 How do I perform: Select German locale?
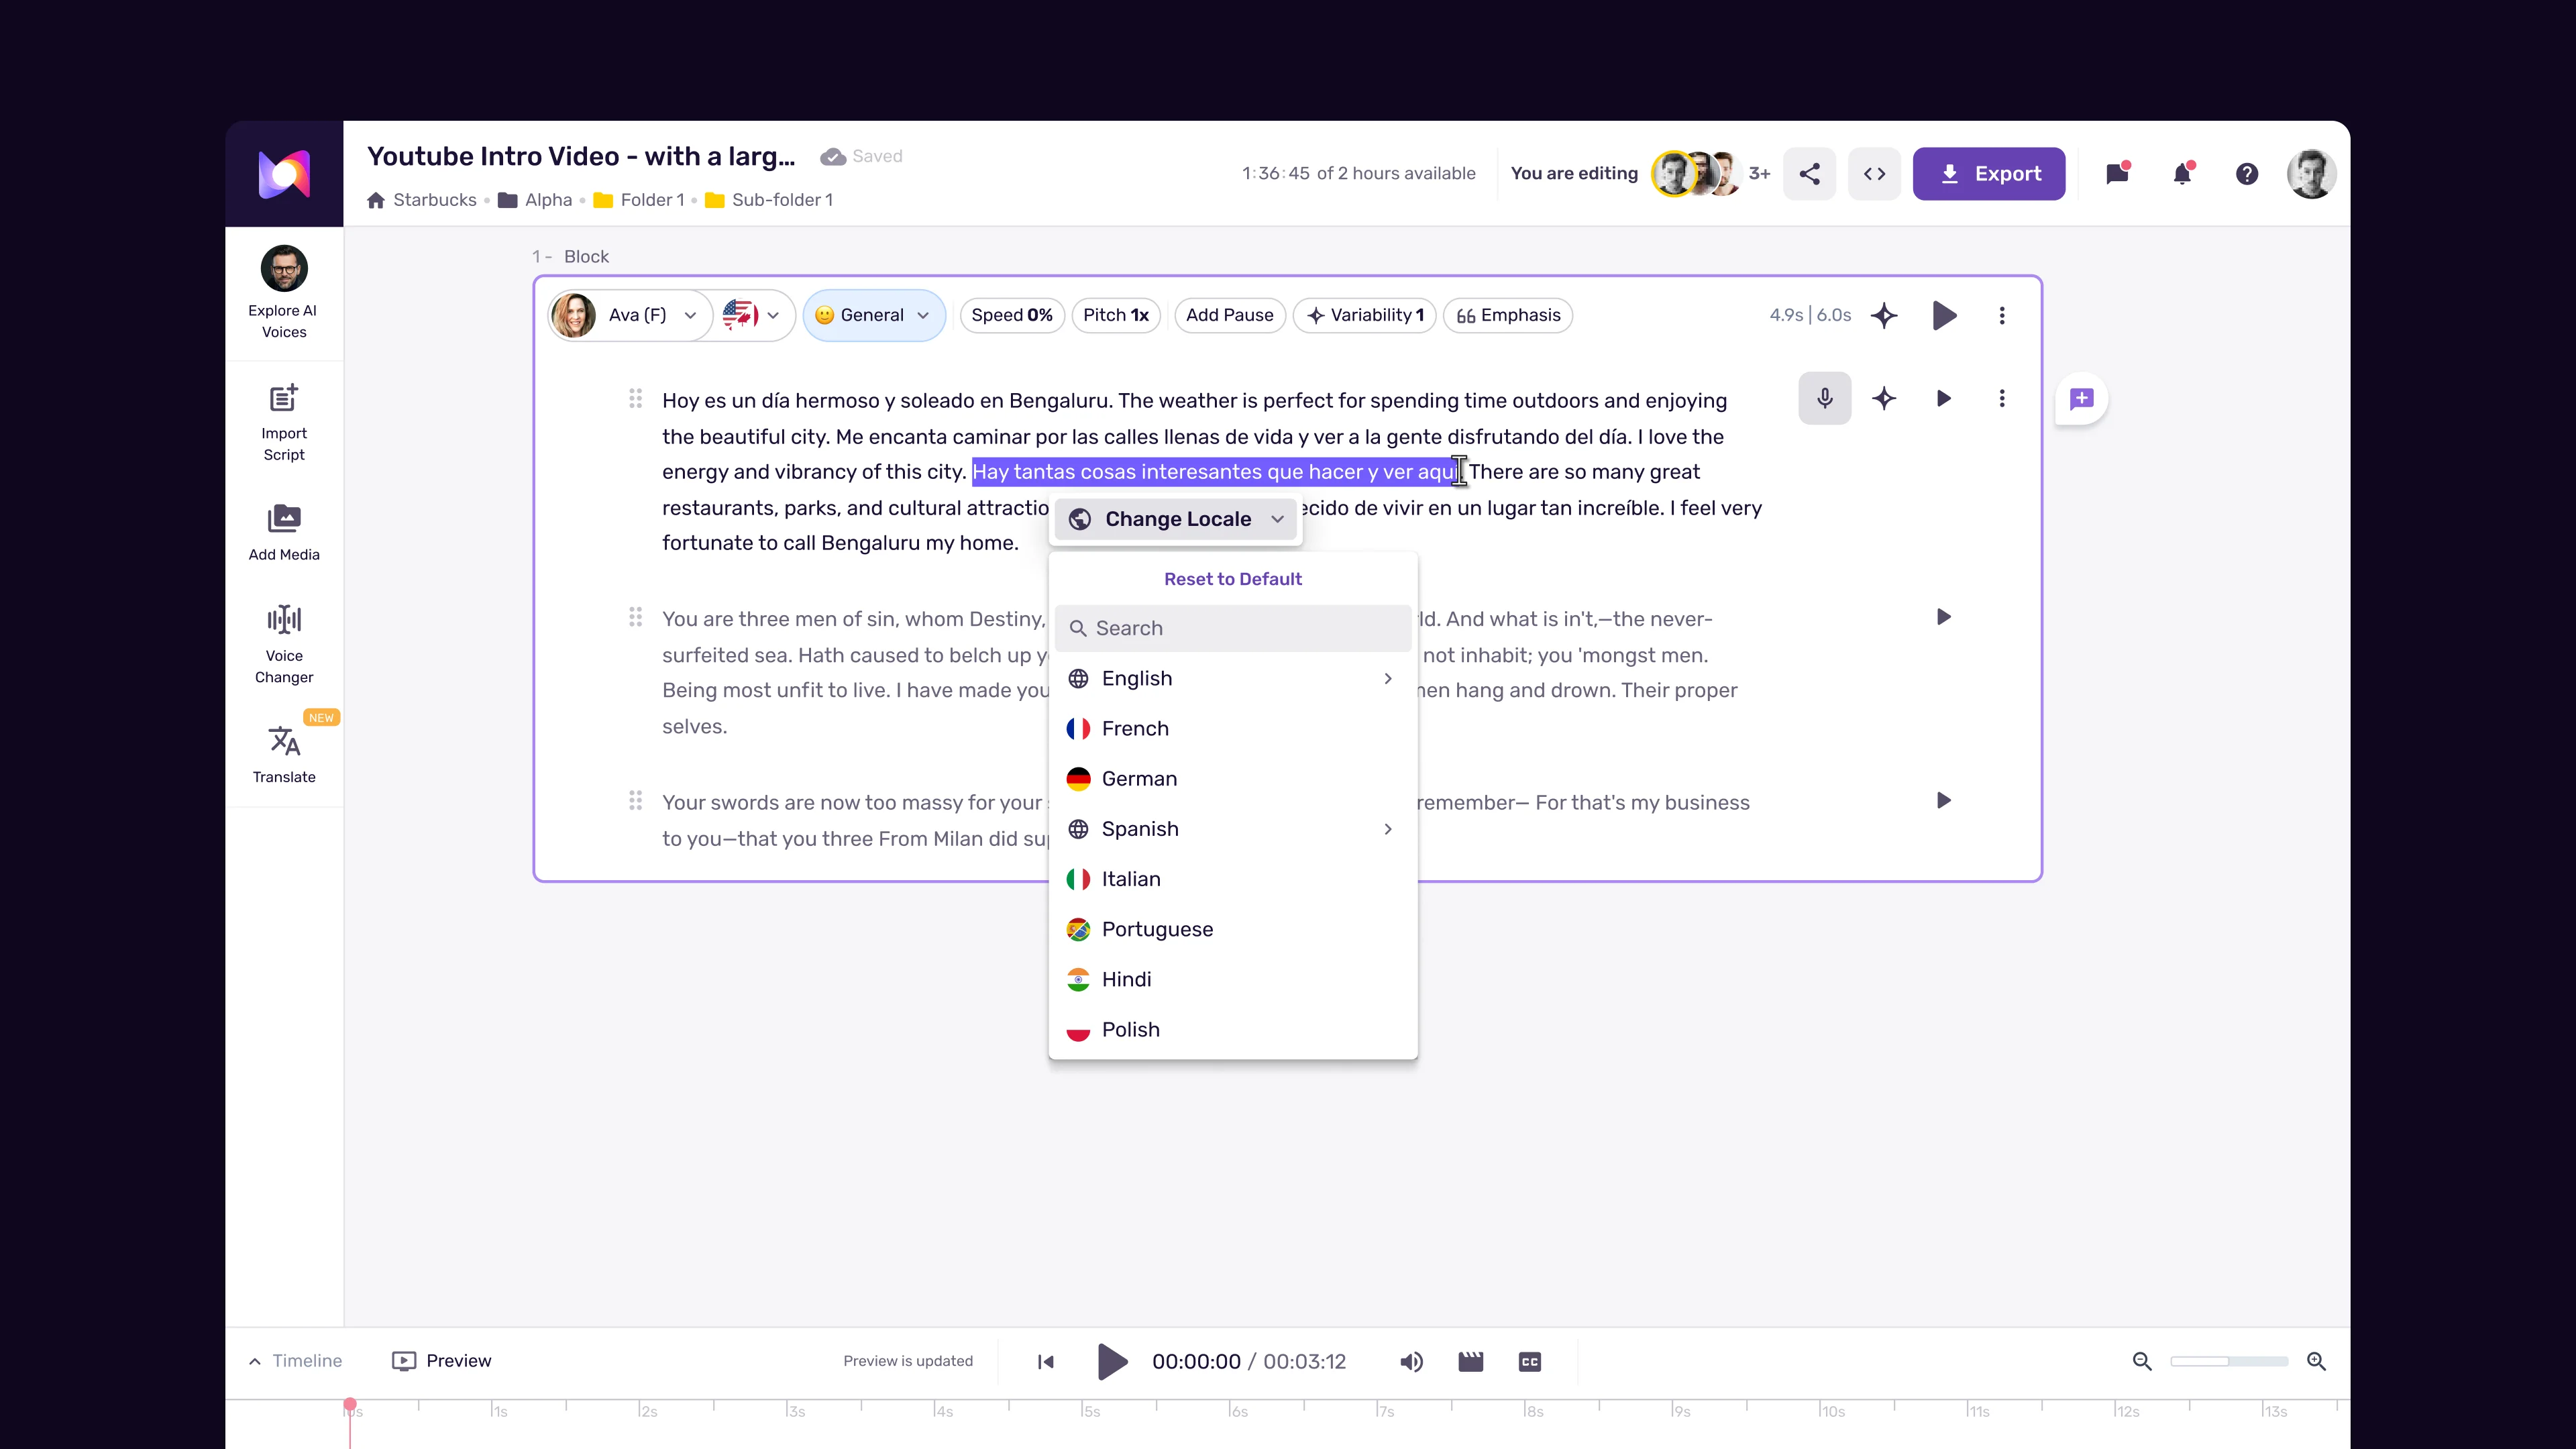pyautogui.click(x=1232, y=779)
